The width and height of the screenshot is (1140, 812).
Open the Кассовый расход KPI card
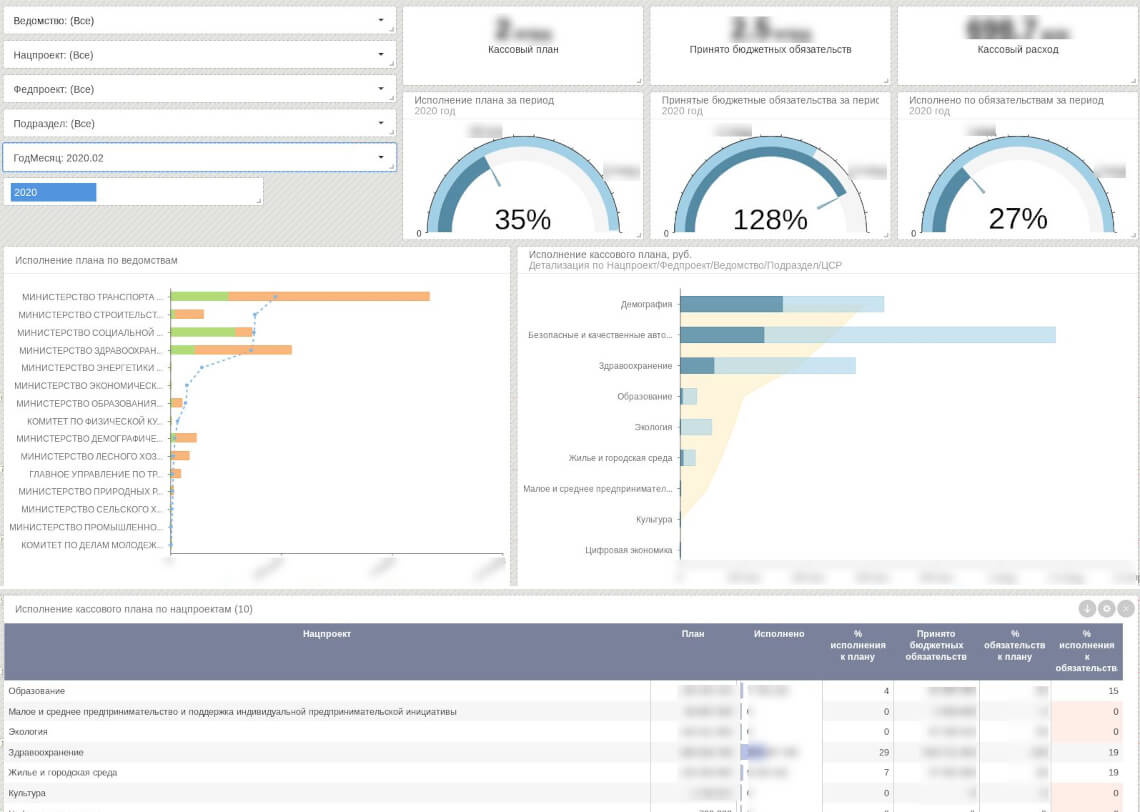pos(1018,45)
